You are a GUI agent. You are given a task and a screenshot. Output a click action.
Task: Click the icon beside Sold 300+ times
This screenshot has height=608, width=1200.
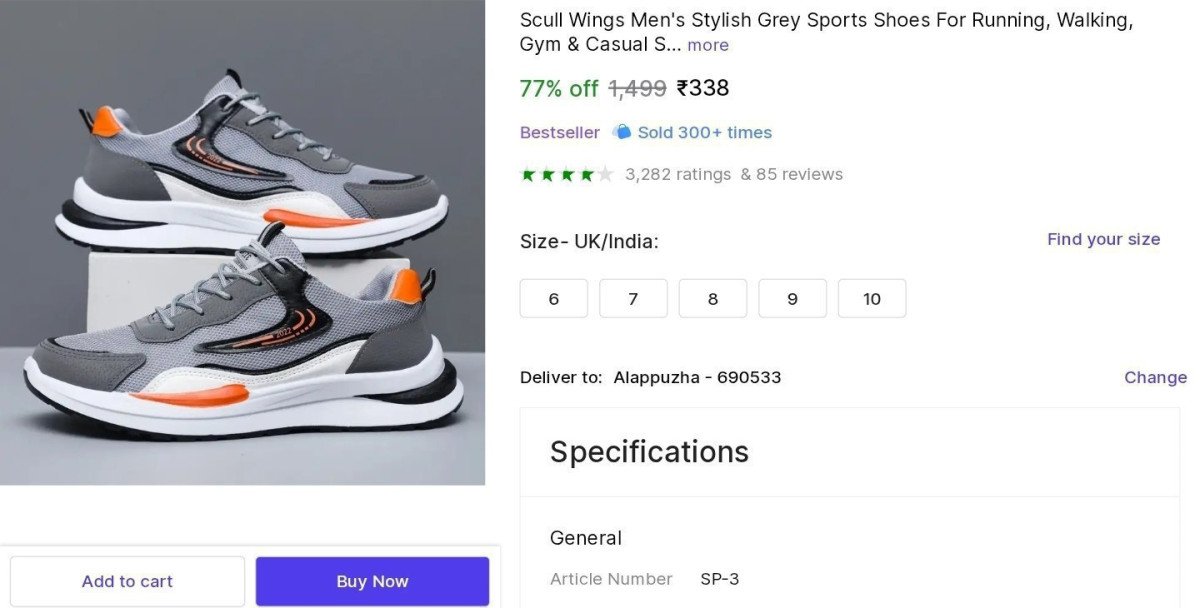[622, 132]
